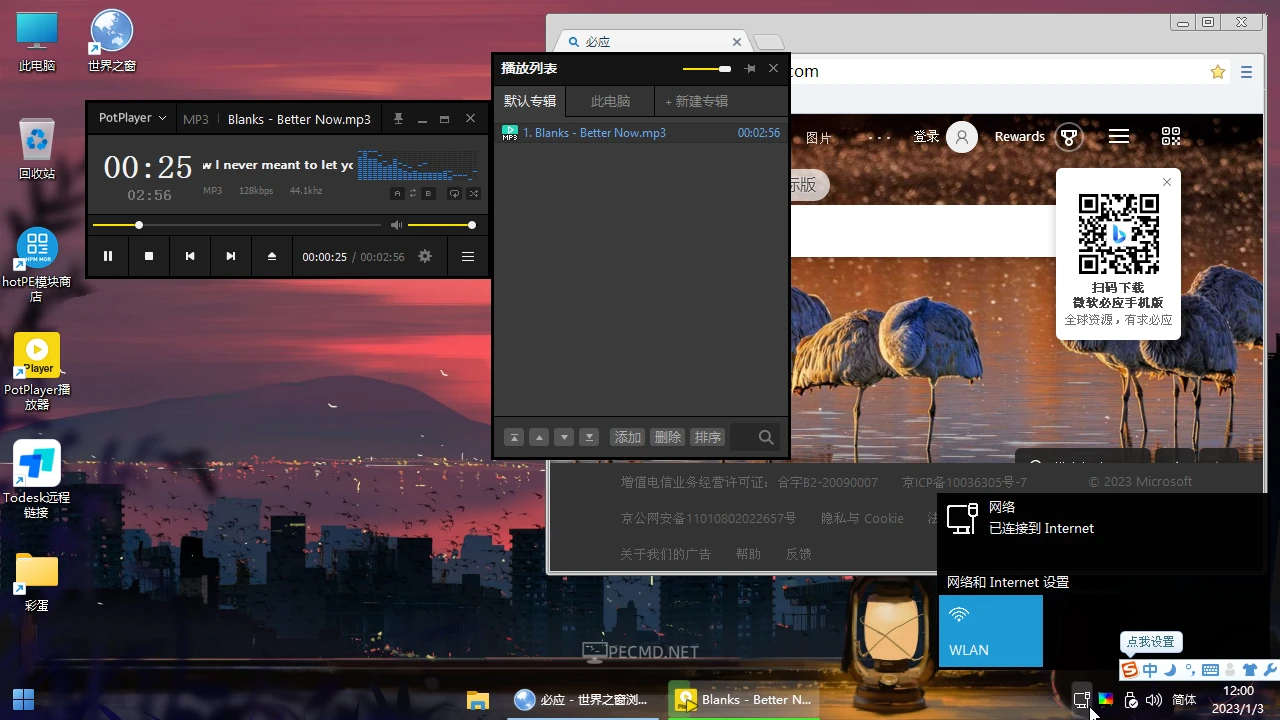Screen dimensions: 1280x720
Task: Set A-B repeat end point B
Action: coord(429,193)
